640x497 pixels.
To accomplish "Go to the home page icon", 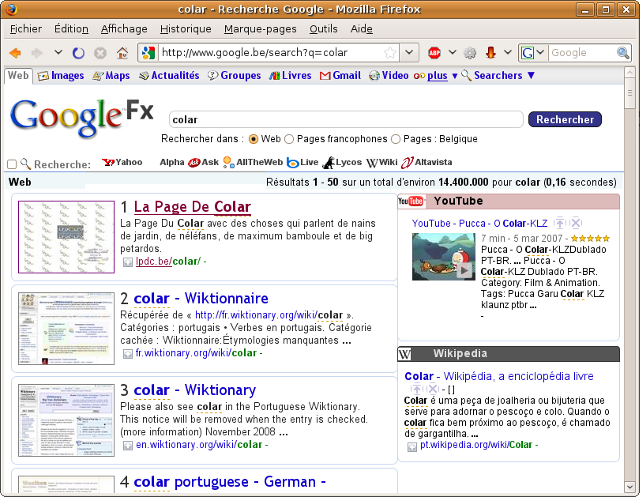I will click(x=122, y=53).
